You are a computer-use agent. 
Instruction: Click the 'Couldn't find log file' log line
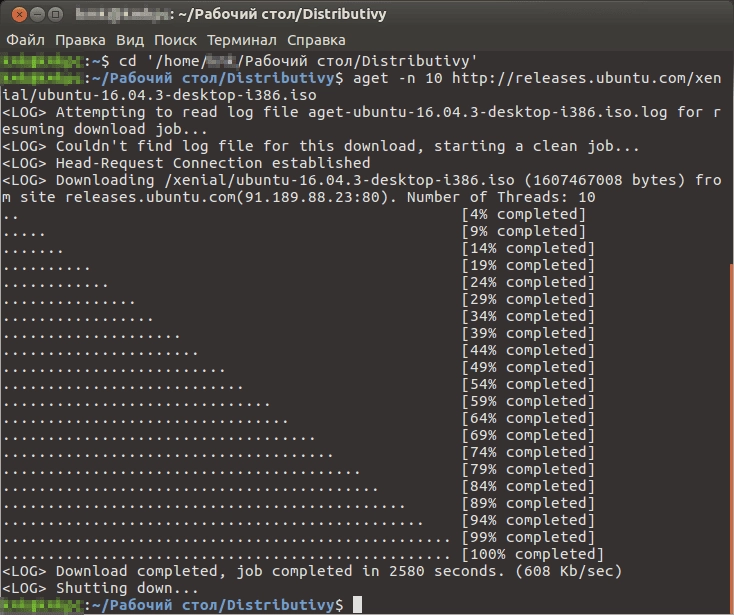point(321,146)
